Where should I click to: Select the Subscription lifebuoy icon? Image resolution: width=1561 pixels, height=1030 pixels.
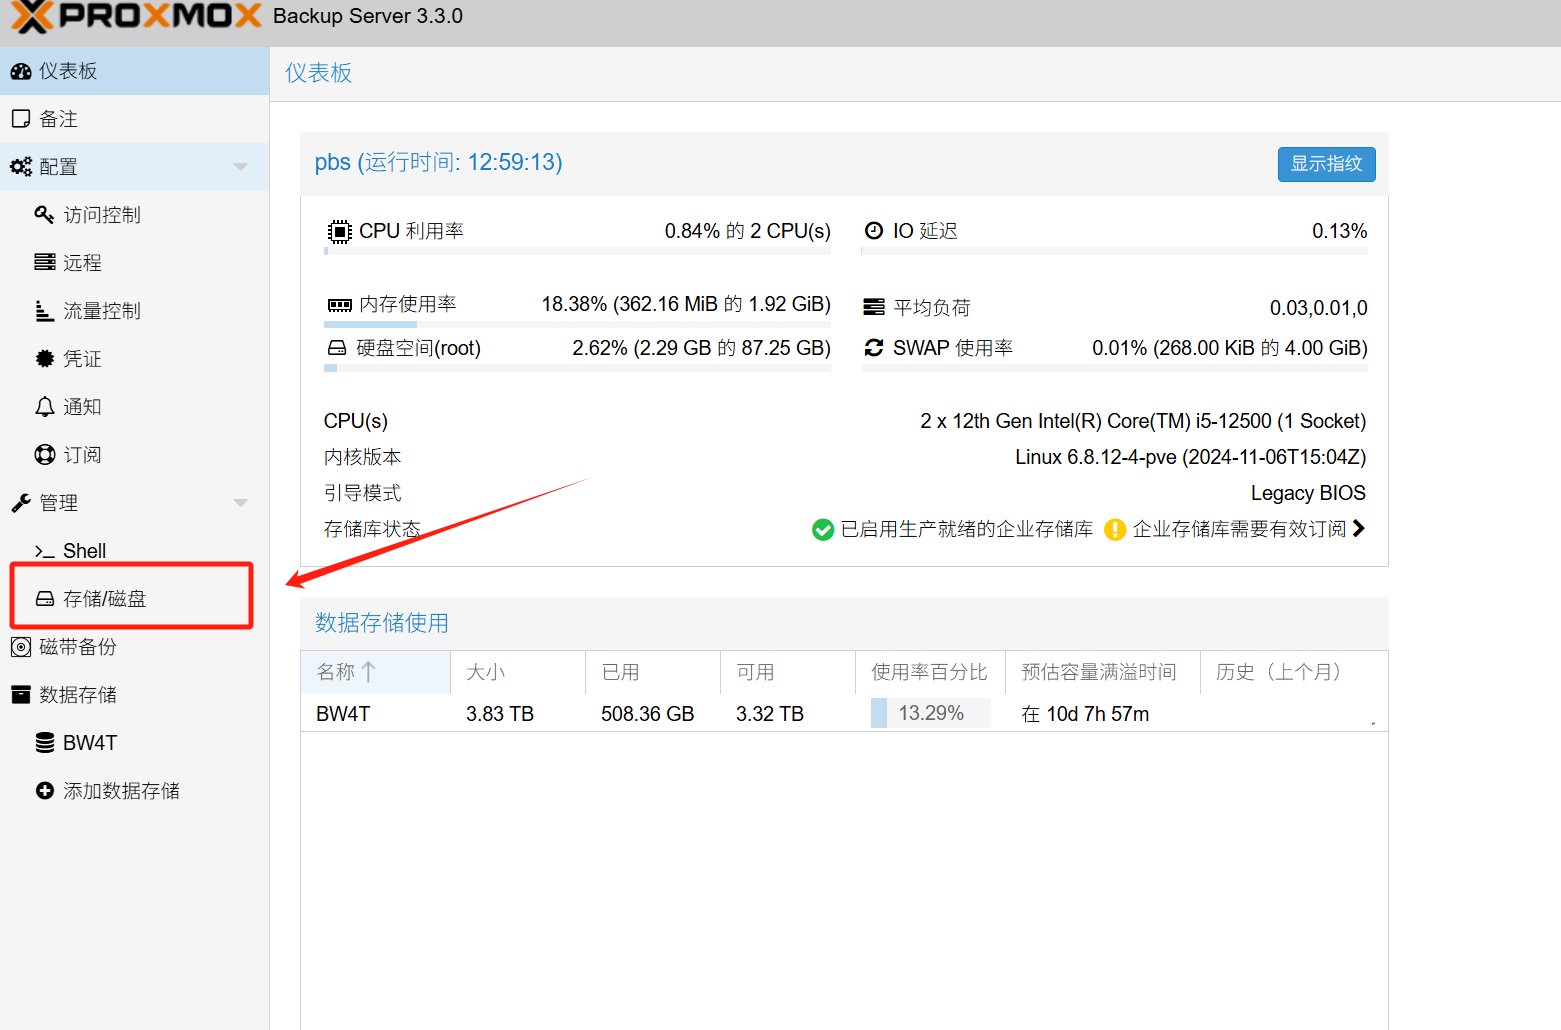[x=45, y=455]
